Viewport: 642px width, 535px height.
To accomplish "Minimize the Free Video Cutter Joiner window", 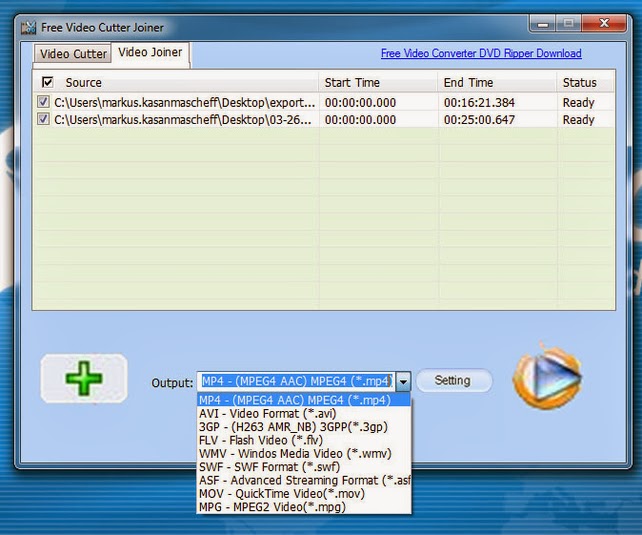I will 543,24.
